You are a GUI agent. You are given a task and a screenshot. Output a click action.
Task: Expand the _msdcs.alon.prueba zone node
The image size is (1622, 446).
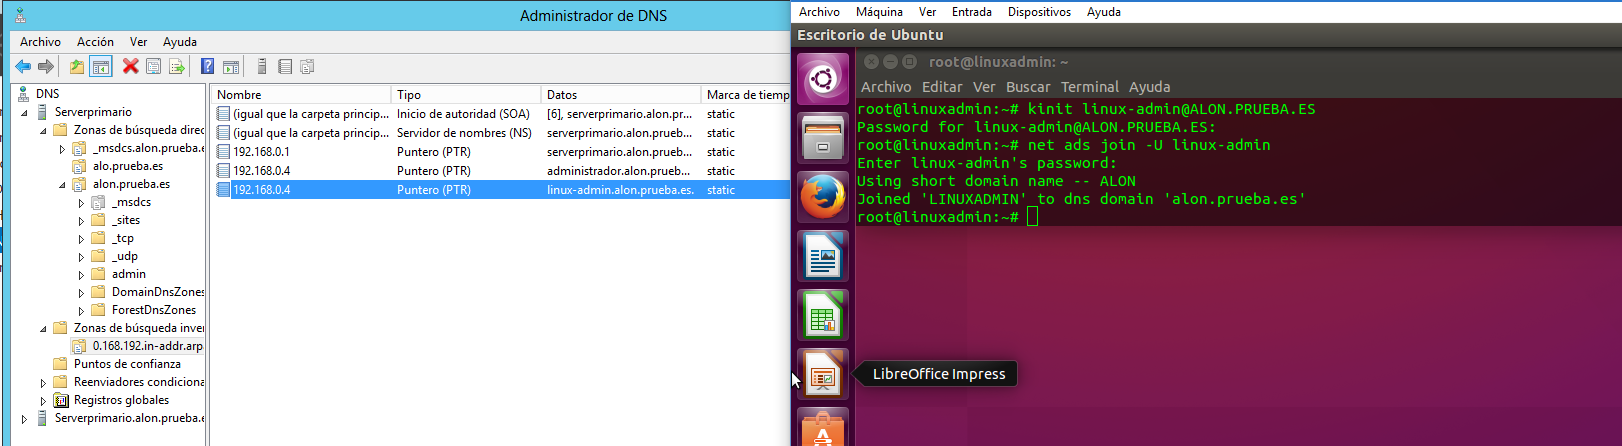62,149
